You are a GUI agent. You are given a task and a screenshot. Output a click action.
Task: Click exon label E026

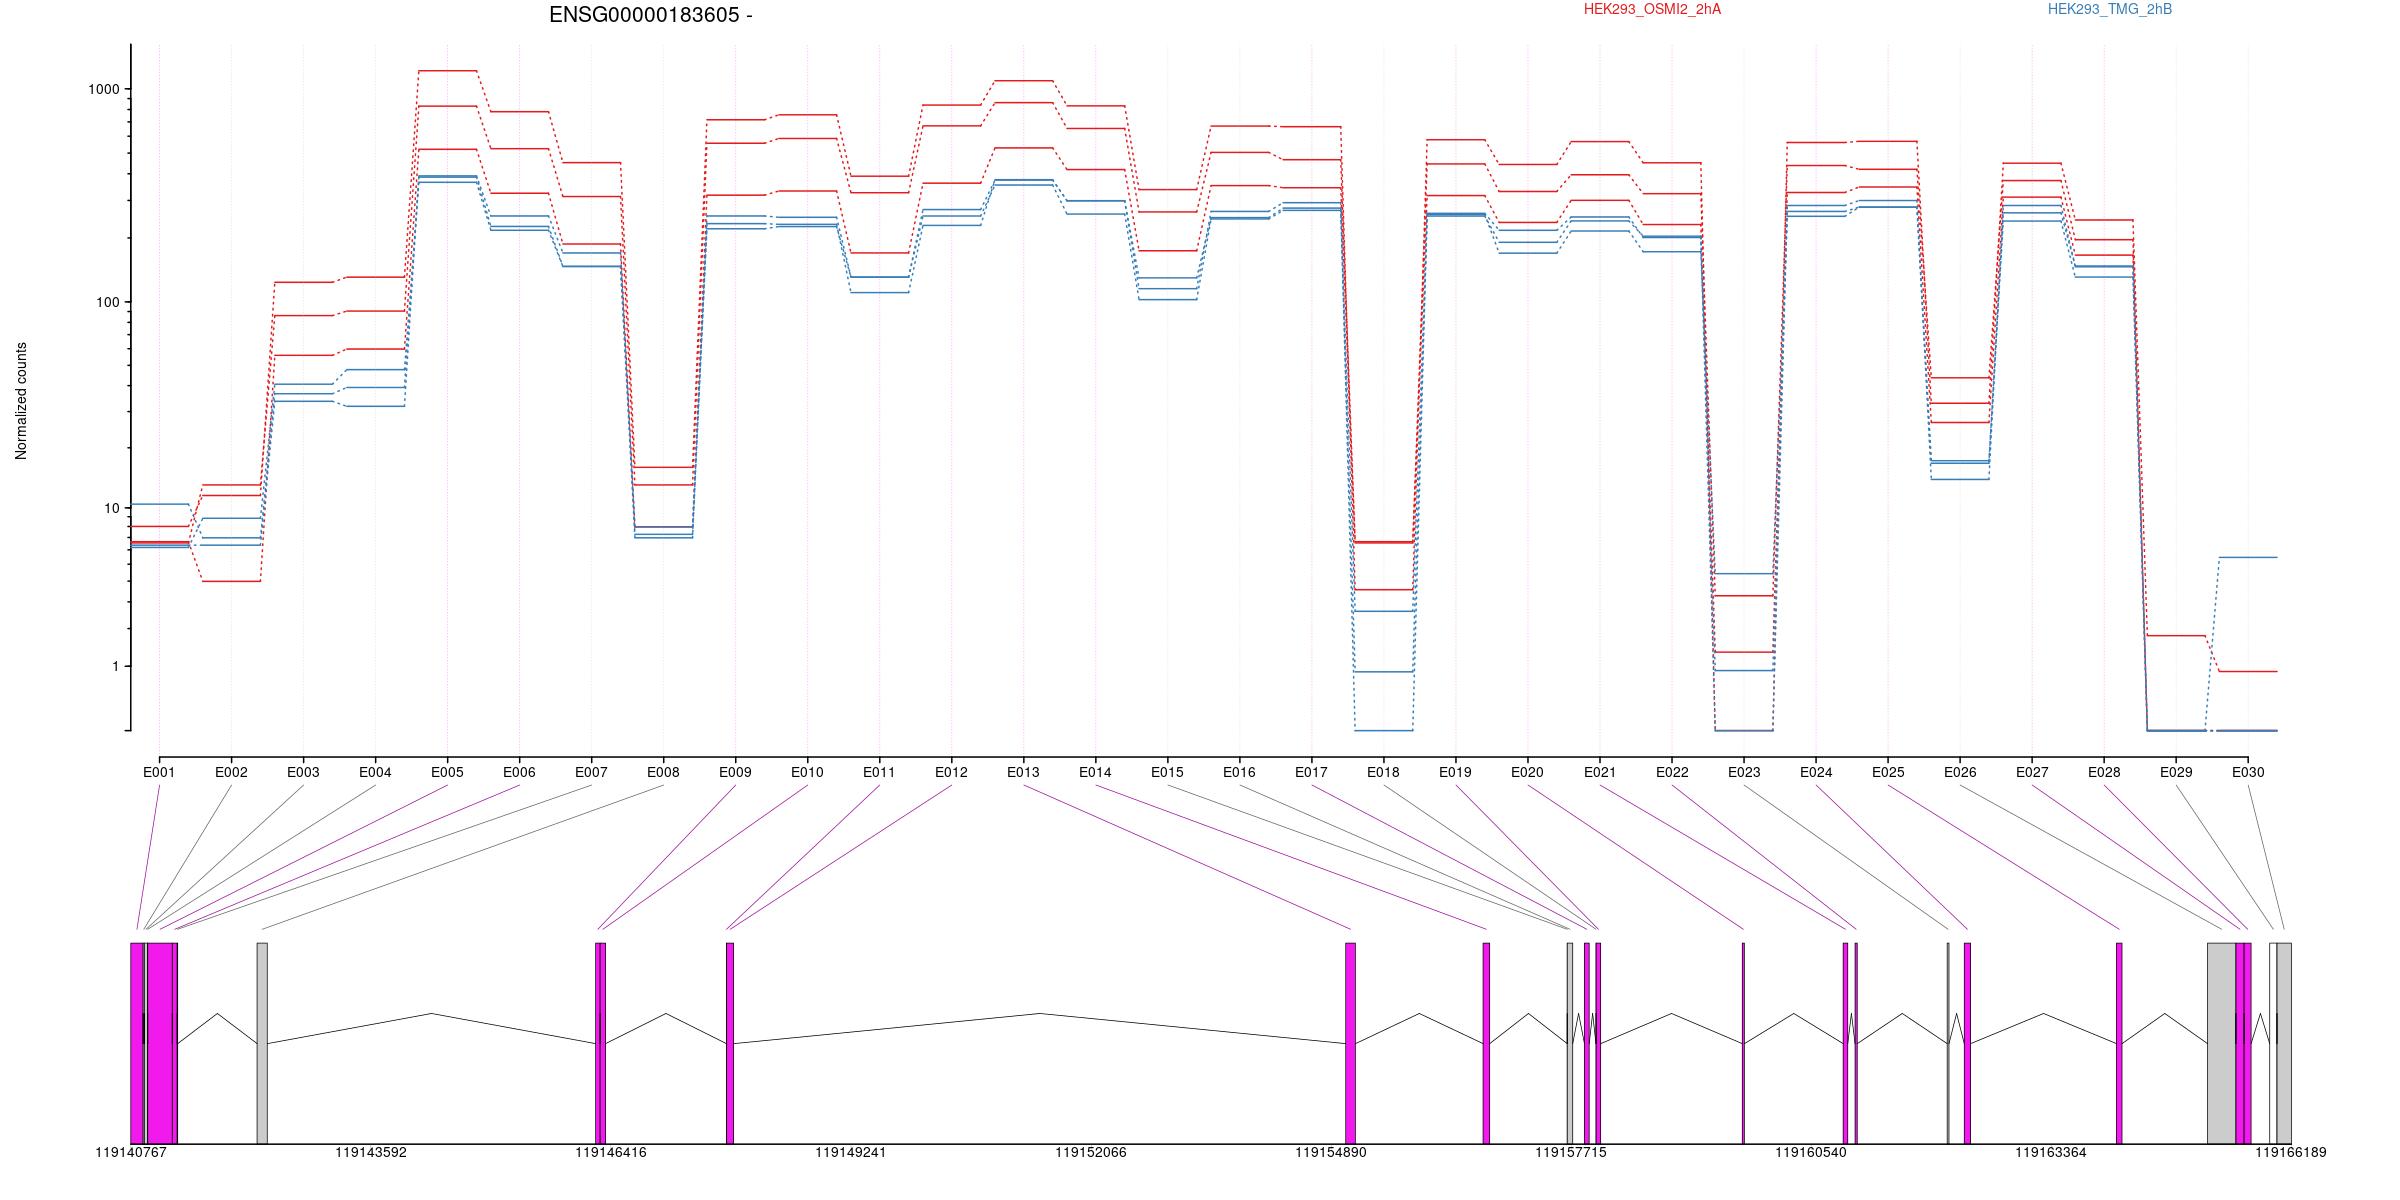tap(1960, 772)
